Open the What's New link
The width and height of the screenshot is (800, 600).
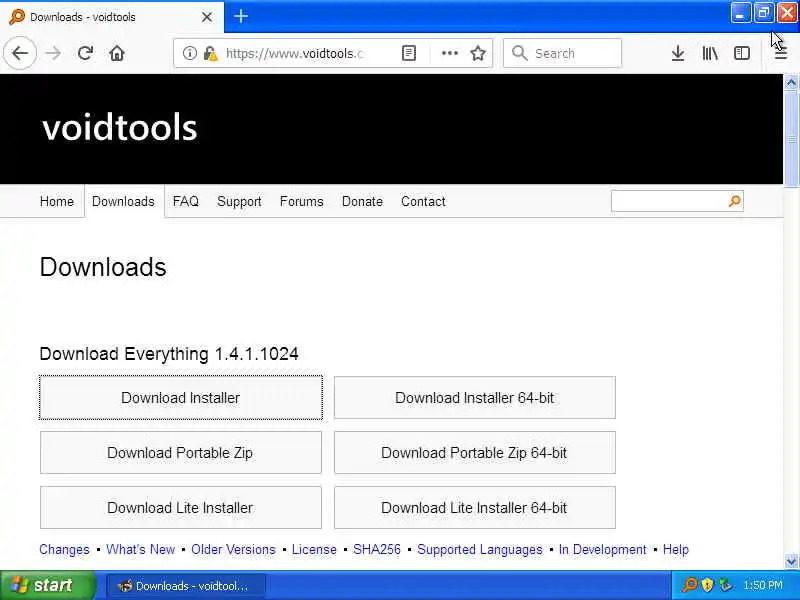coord(140,549)
